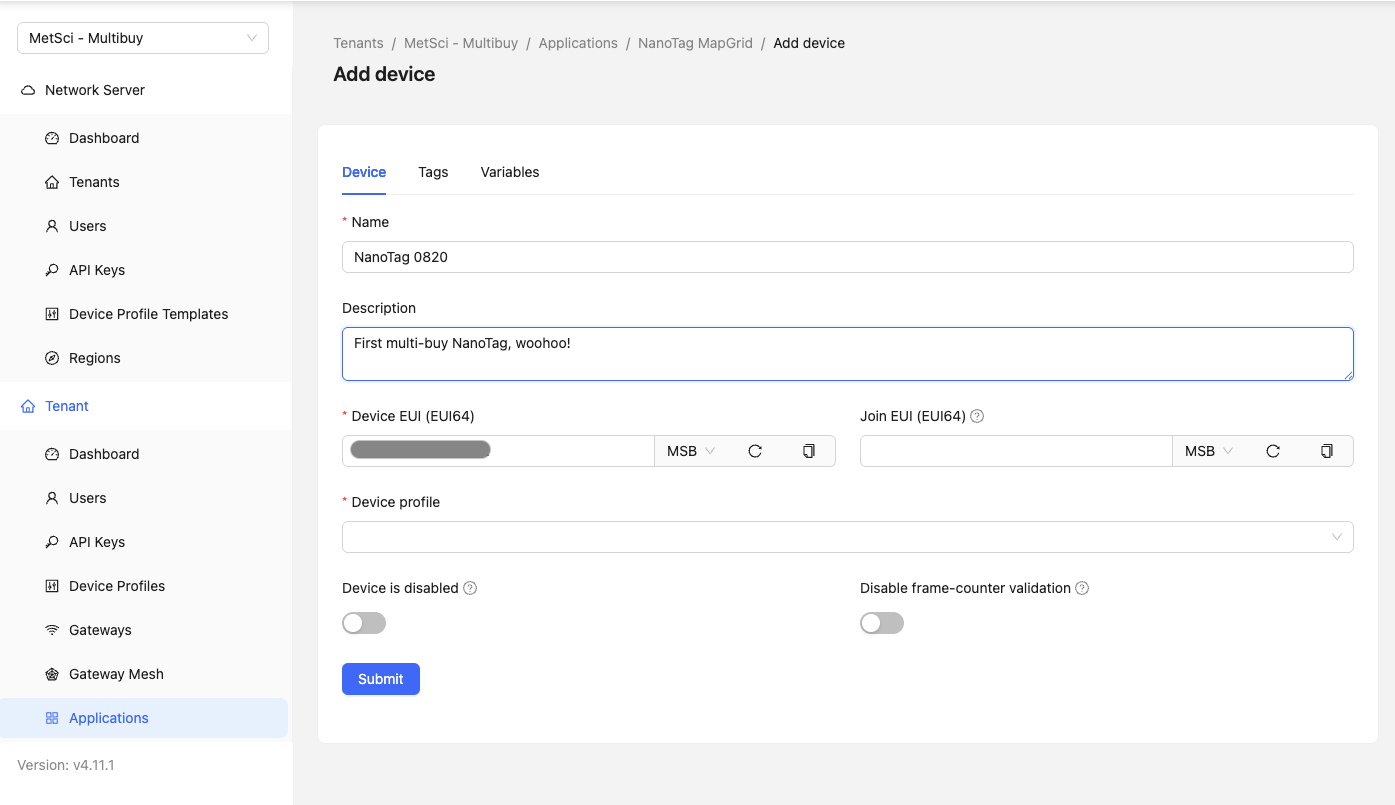1395x805 pixels.
Task: Click the Device EUI copy icon
Action: pos(809,451)
